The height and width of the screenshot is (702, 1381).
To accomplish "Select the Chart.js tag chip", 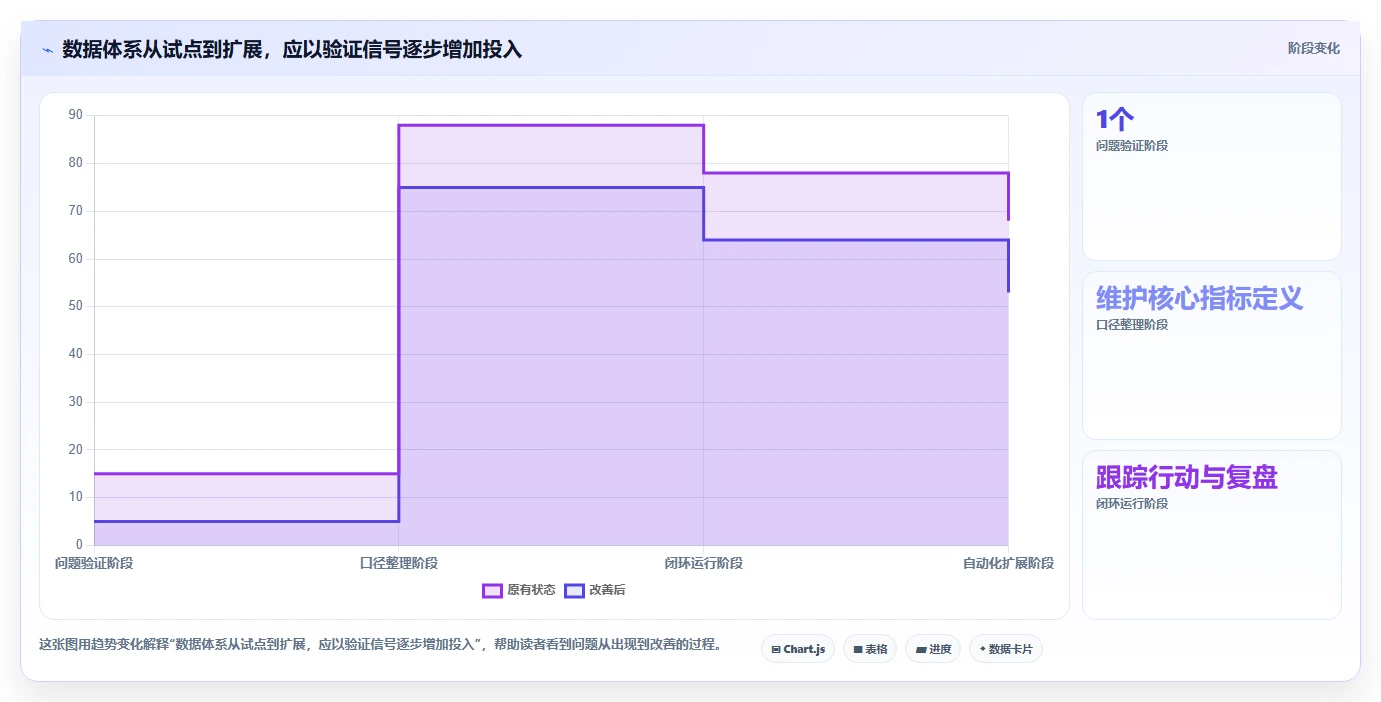I will click(x=798, y=649).
